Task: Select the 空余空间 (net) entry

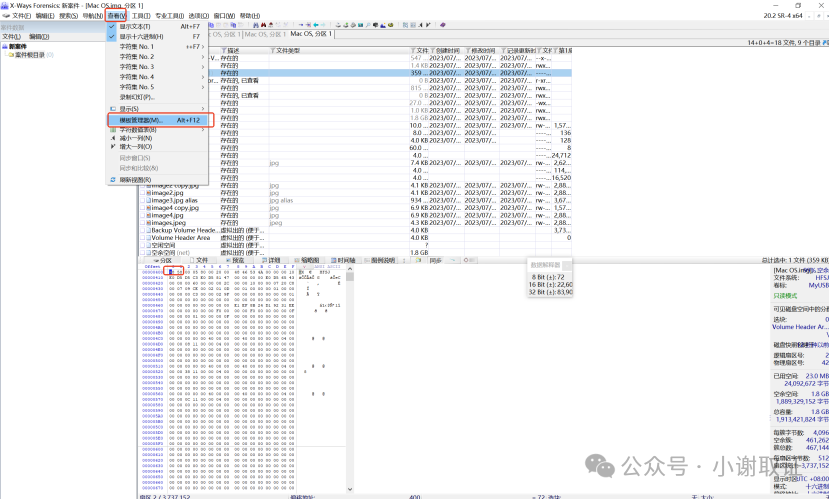Action: pos(171,253)
